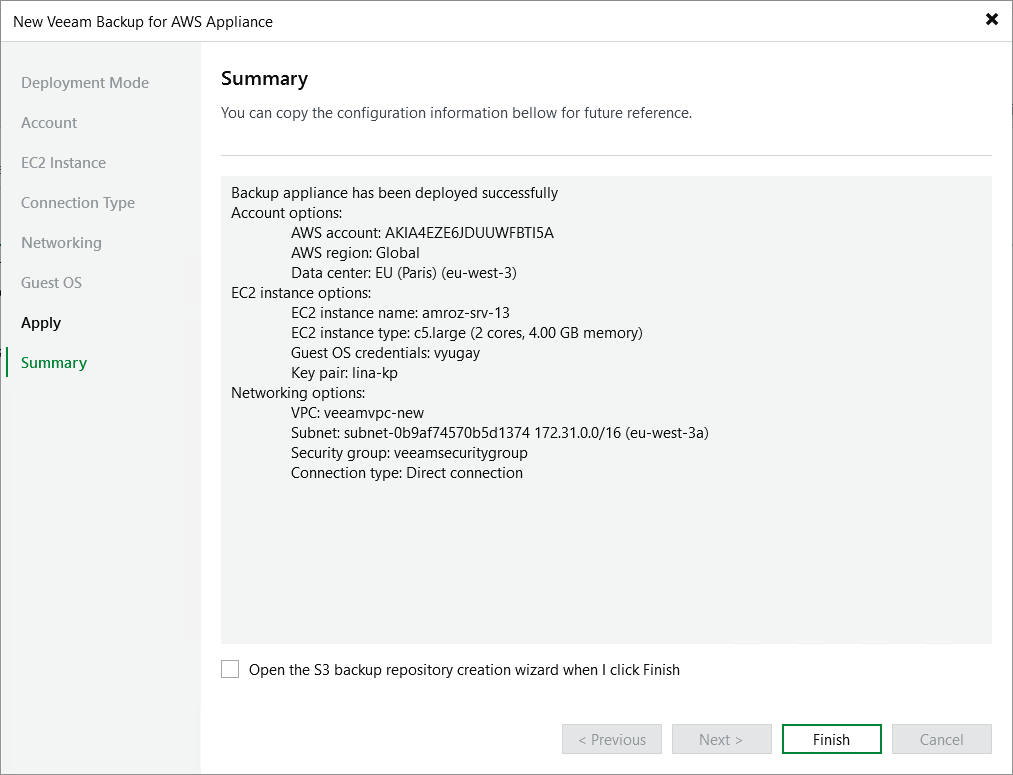Enable opening S3 repository wizard after Finish

pyautogui.click(x=229, y=669)
